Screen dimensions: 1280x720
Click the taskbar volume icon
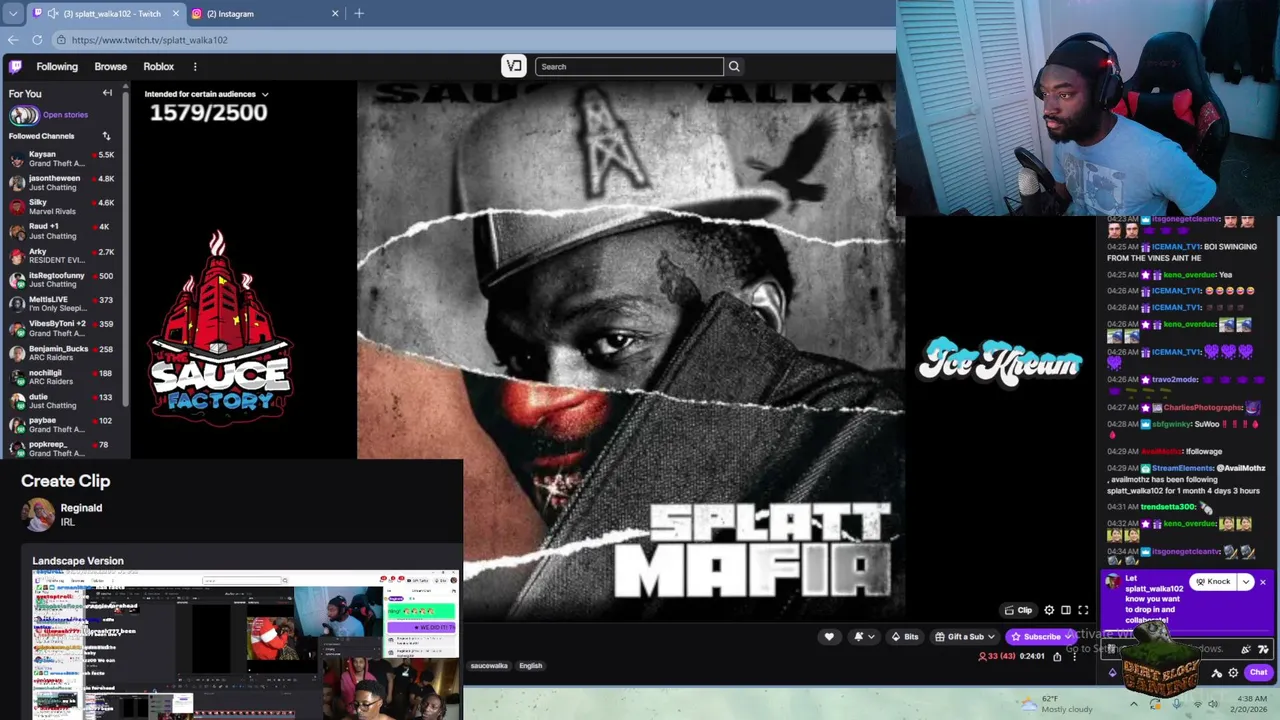(1213, 704)
